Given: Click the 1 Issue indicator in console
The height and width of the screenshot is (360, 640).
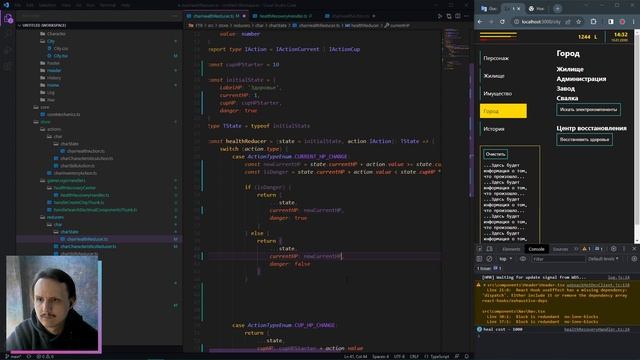Looking at the screenshot, I should pyautogui.click(x=489, y=268).
